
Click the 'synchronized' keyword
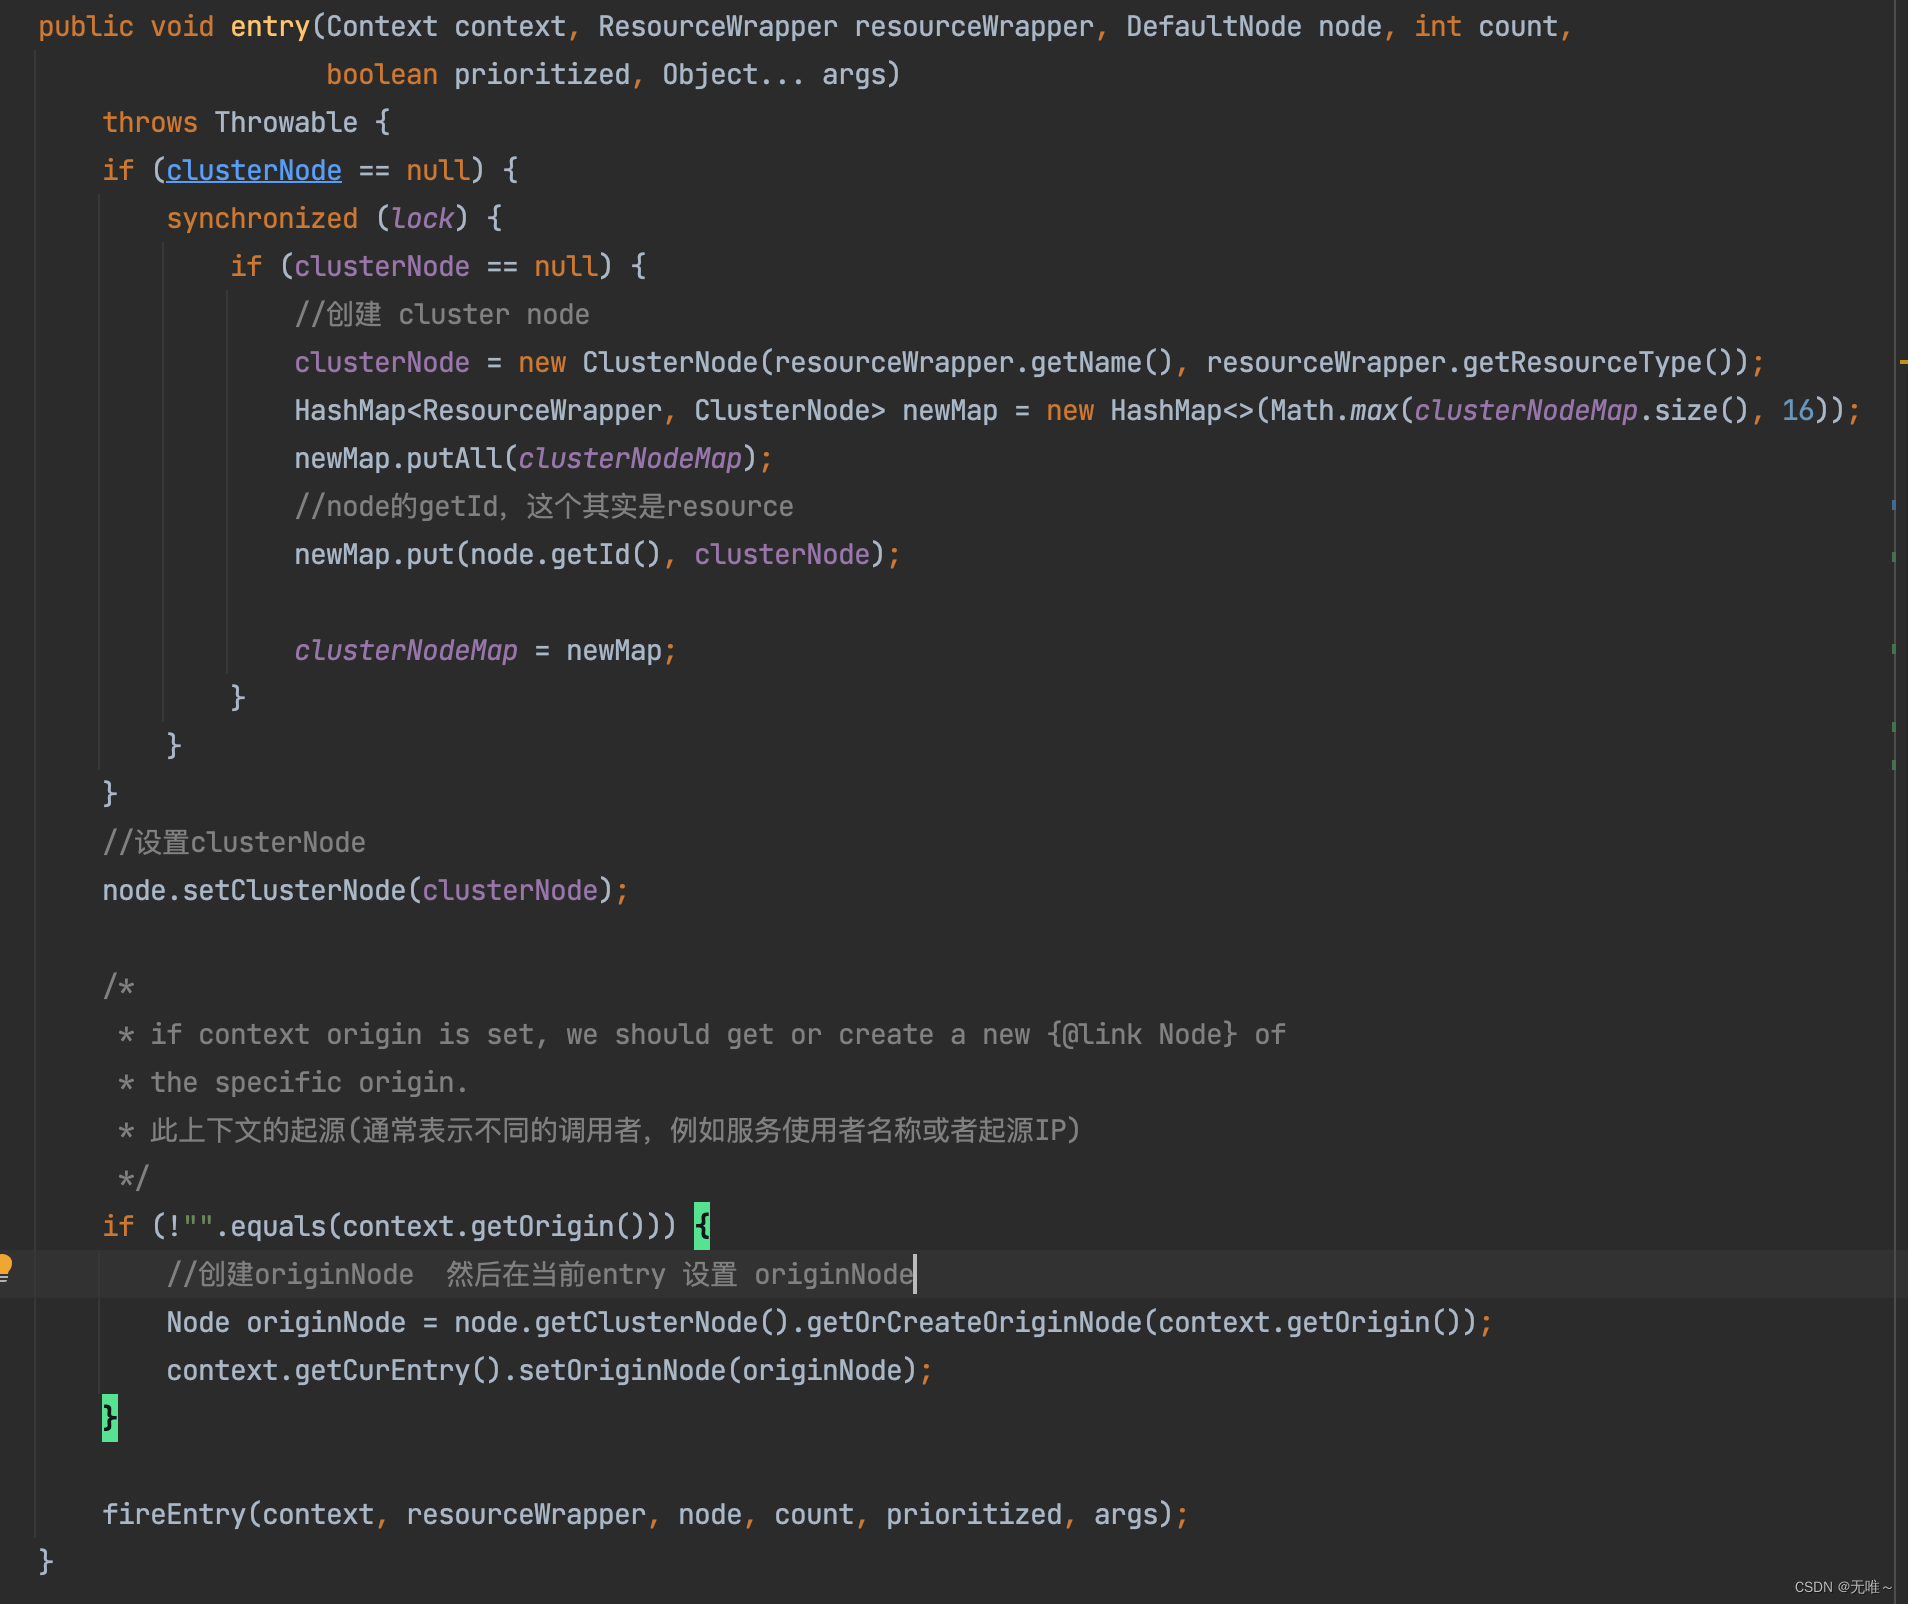262,218
